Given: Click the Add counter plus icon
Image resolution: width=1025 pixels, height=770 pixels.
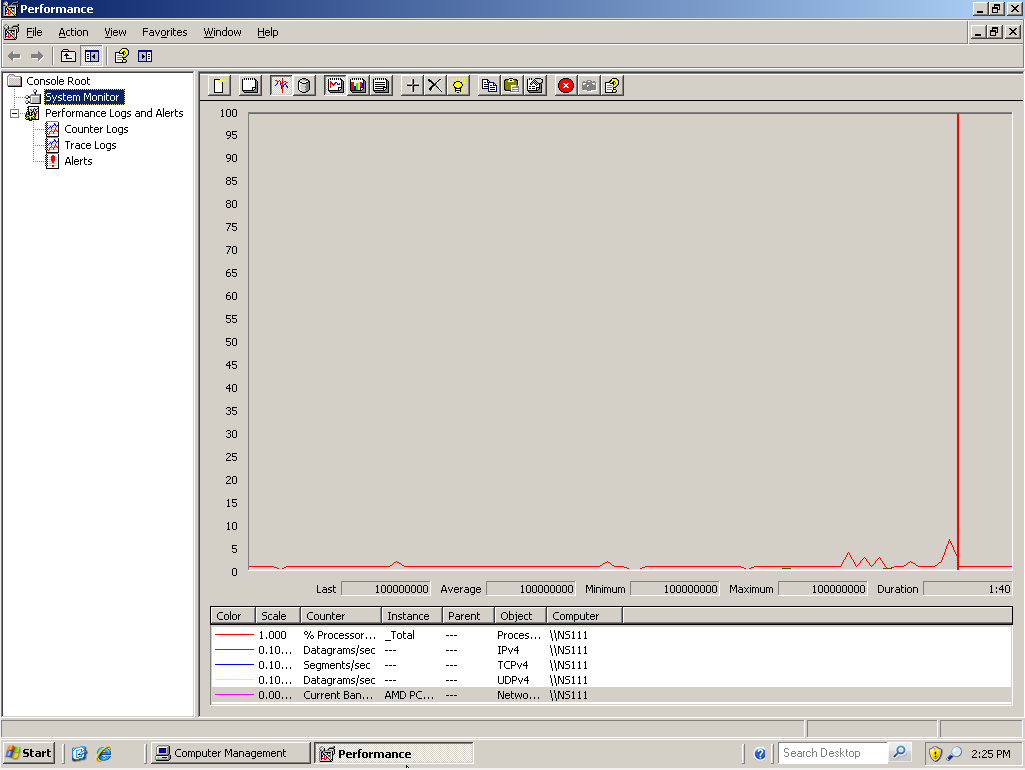Looking at the screenshot, I should 412,86.
